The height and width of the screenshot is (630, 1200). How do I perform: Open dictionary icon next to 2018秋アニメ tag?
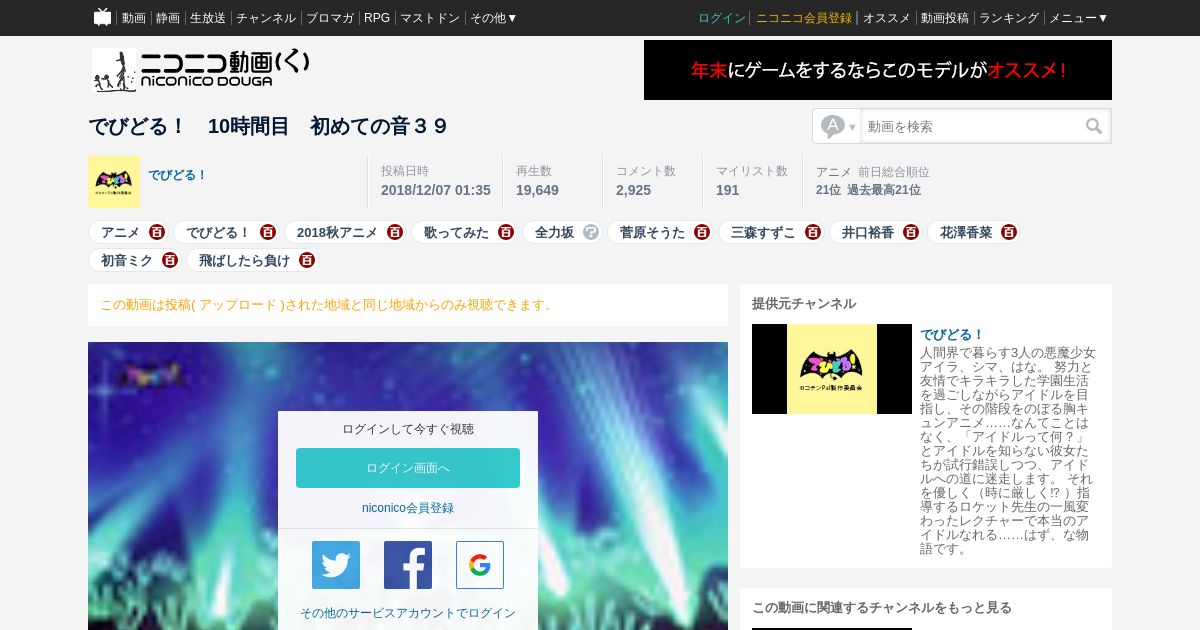click(x=395, y=232)
